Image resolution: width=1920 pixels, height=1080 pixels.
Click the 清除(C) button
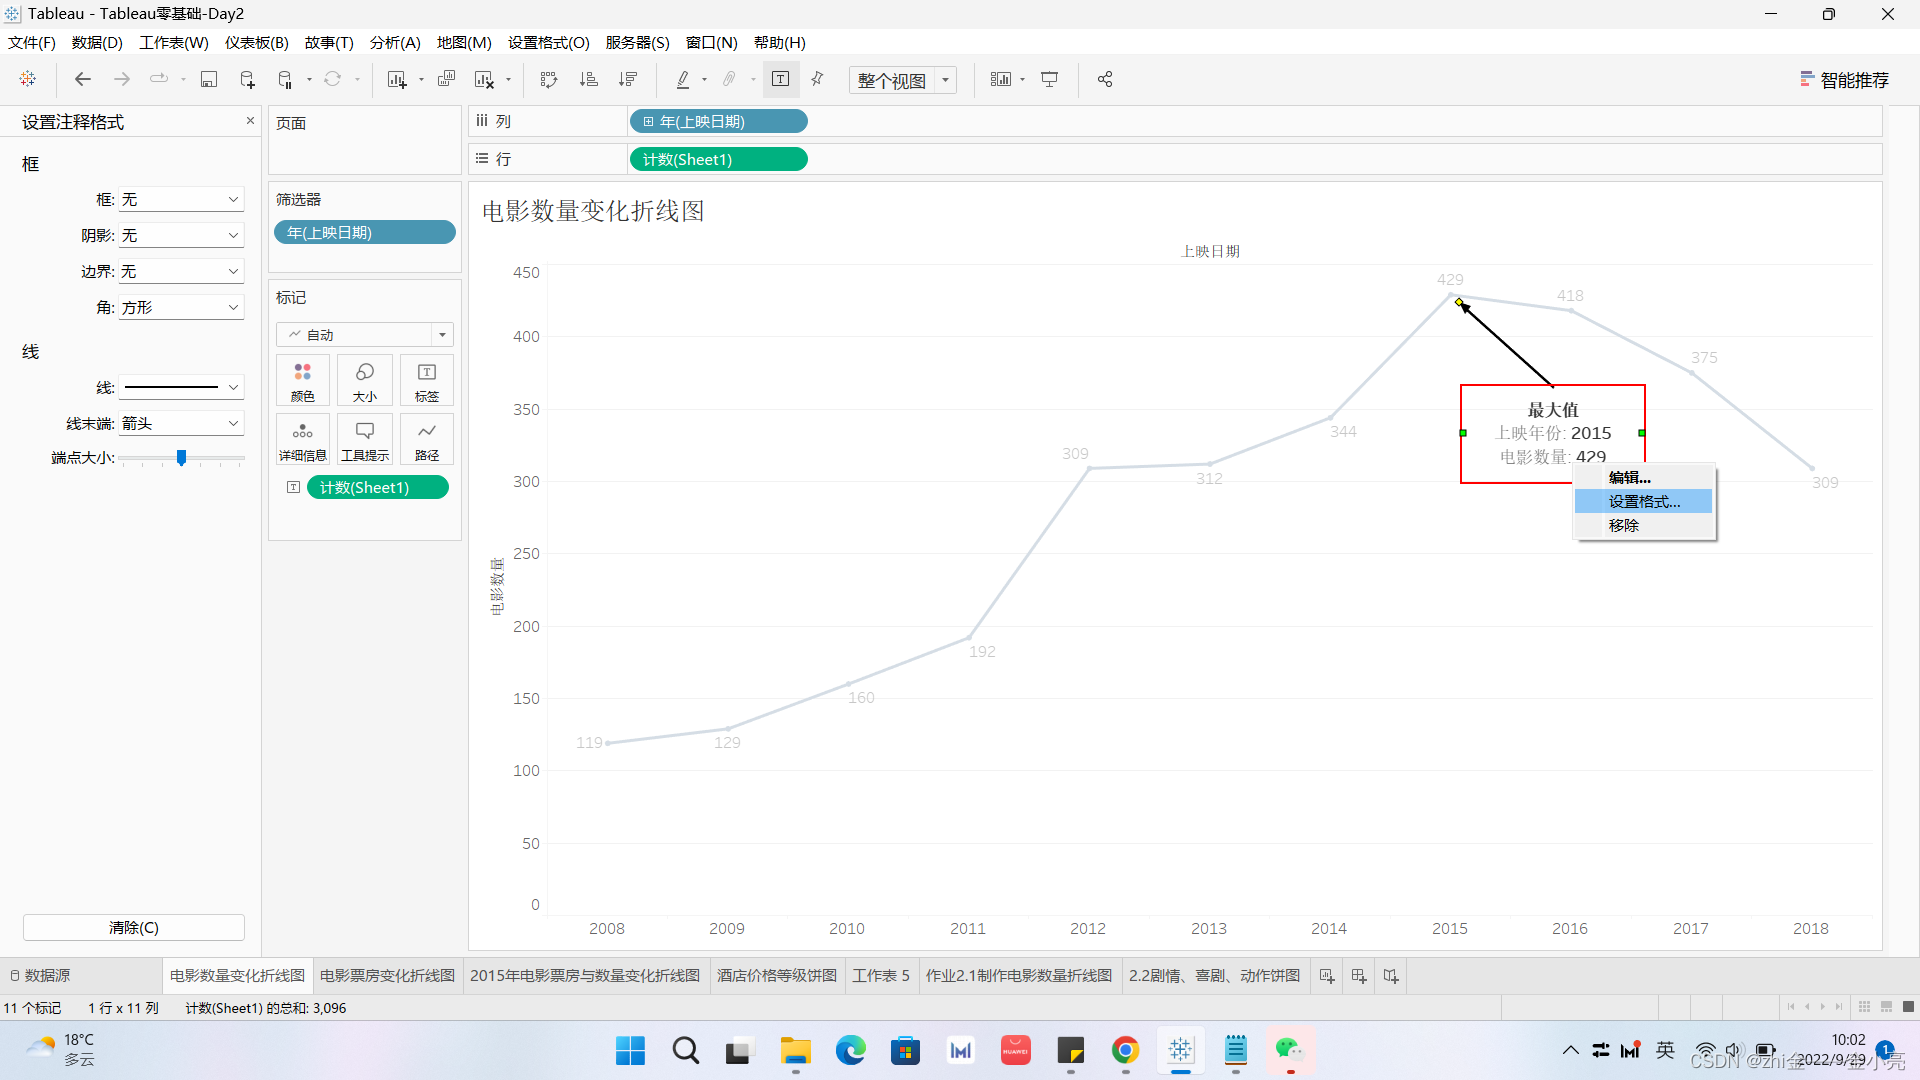point(134,928)
